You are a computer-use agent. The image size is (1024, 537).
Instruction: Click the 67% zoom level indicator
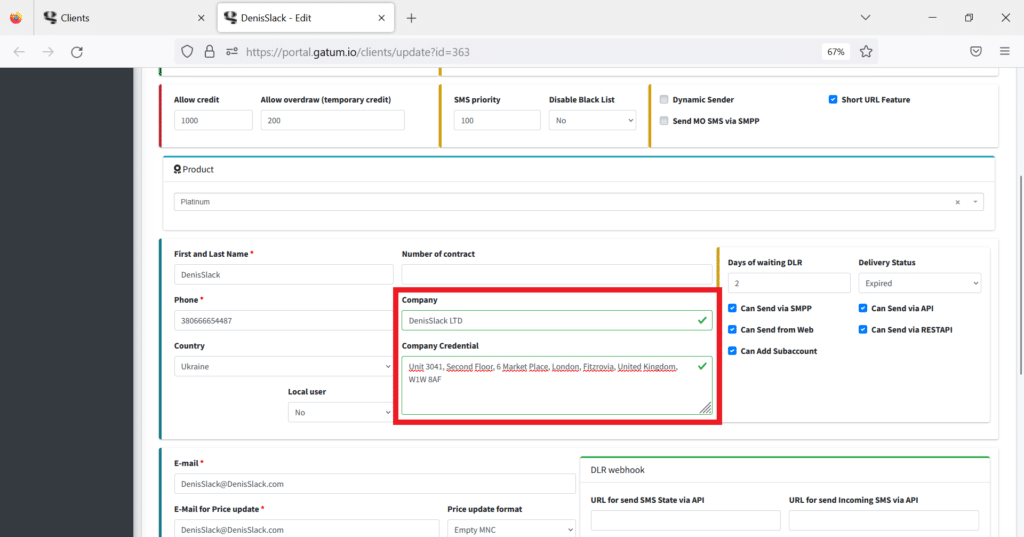(835, 52)
